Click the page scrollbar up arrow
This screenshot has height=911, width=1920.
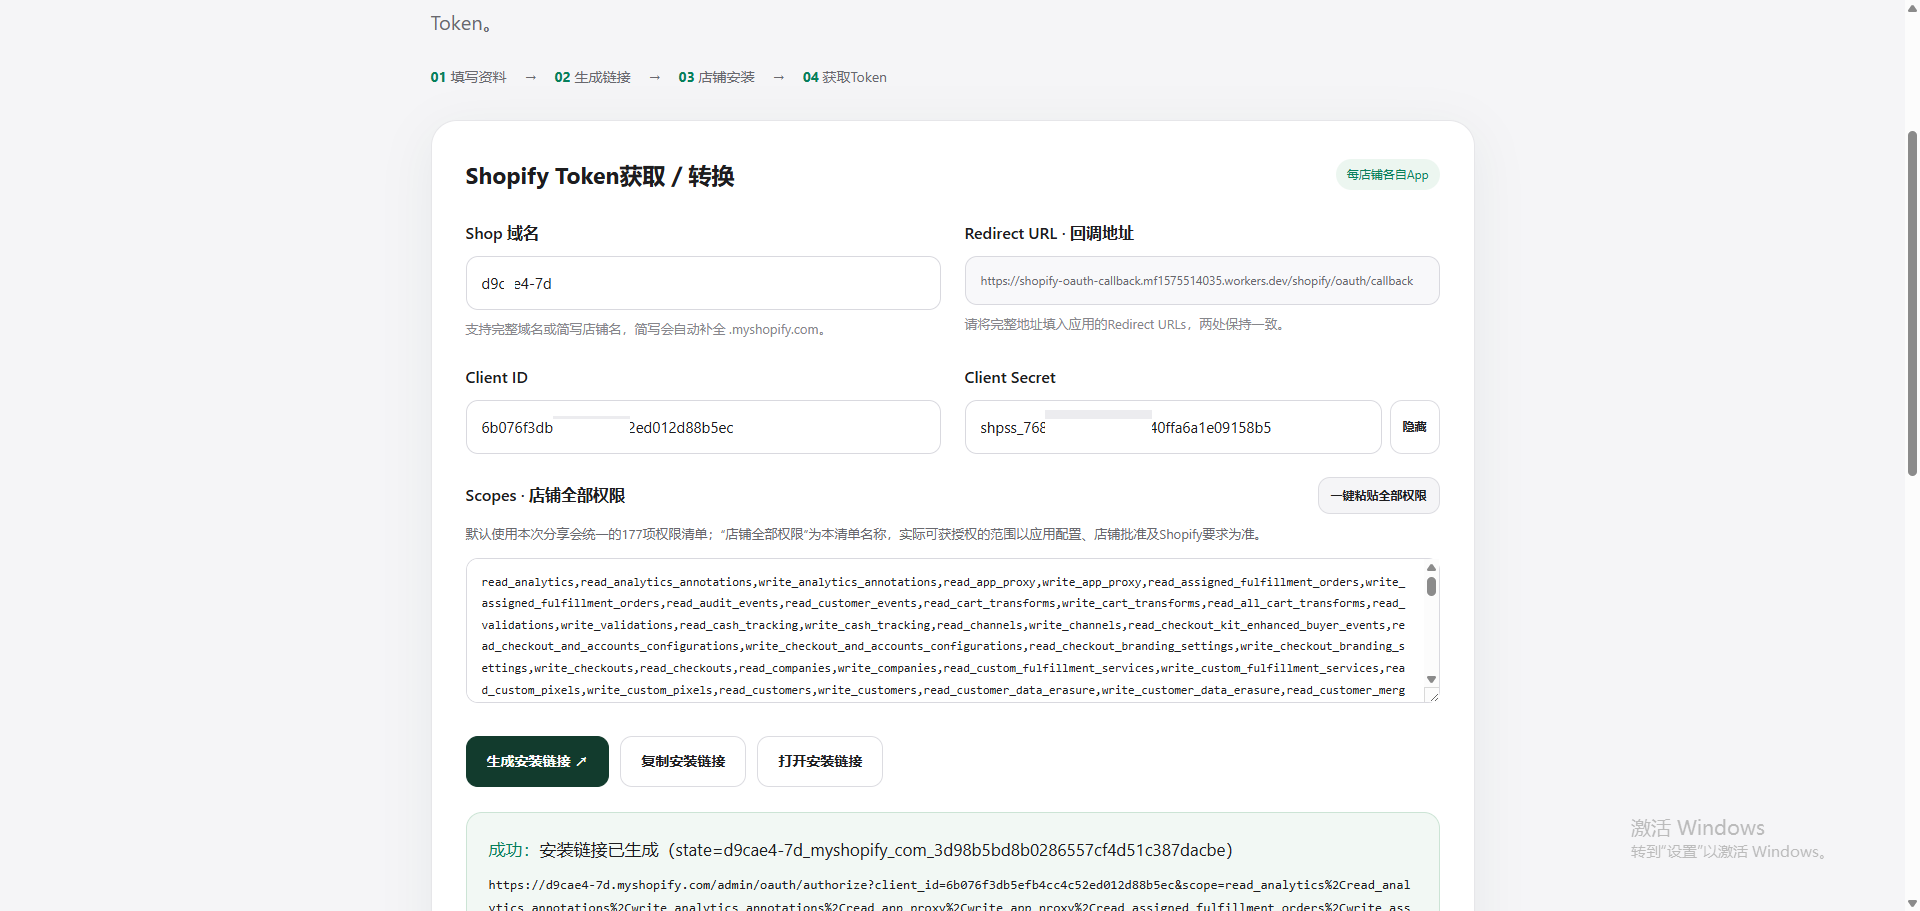coord(1912,7)
